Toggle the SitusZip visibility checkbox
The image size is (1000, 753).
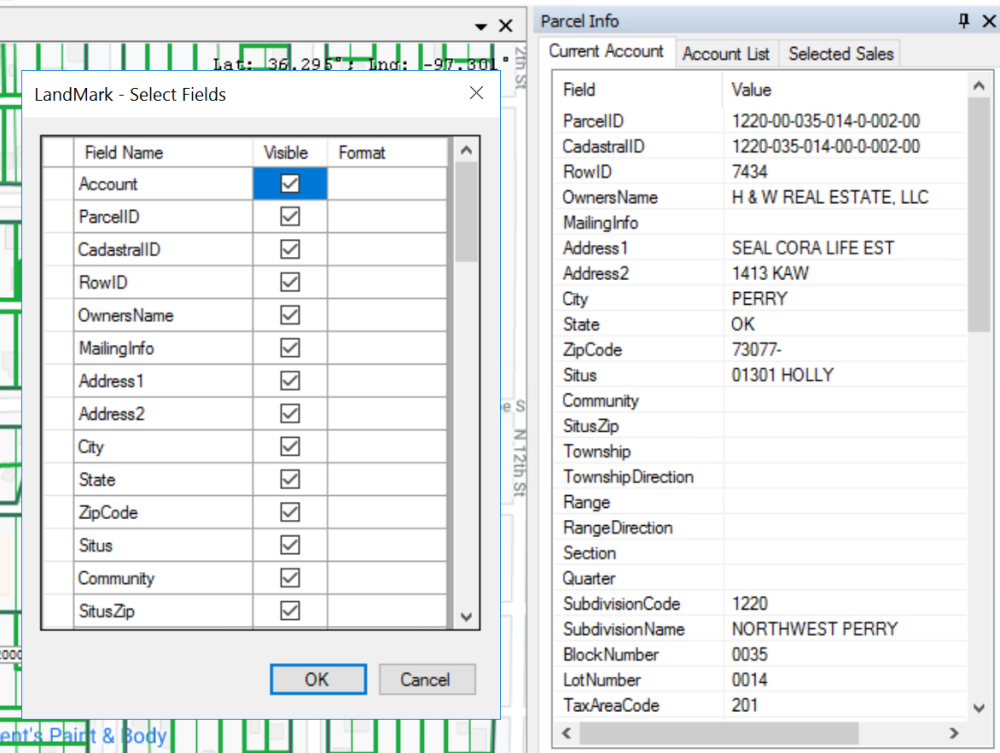tap(287, 610)
